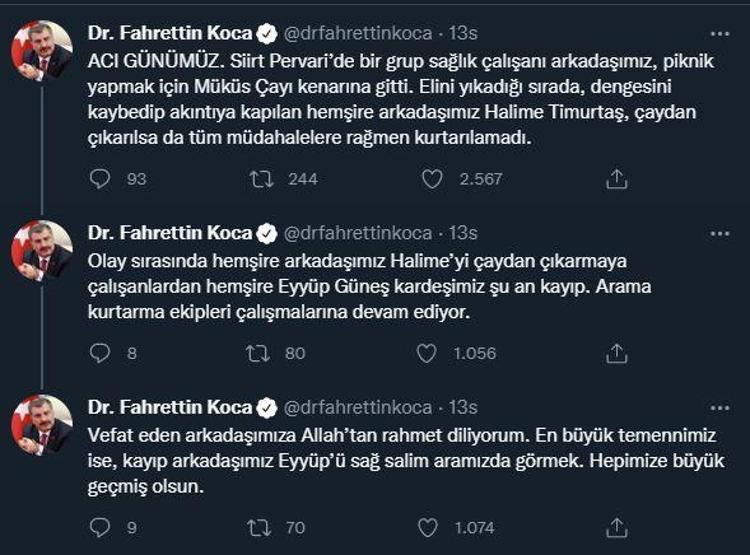The width and height of the screenshot is (750, 555).
Task: Click the verified badge on second tweet
Action: point(267,233)
